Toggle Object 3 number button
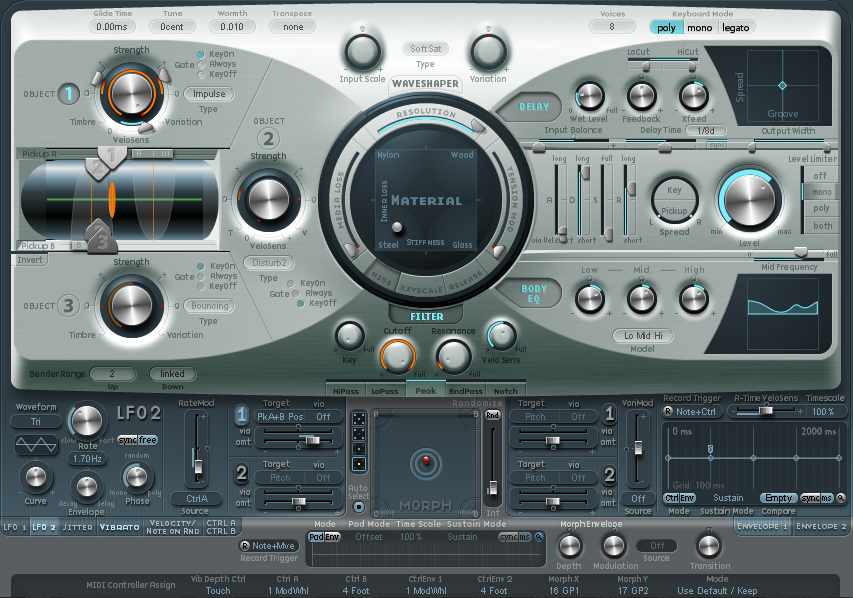Screen dimensions: 853x598 coord(68,305)
